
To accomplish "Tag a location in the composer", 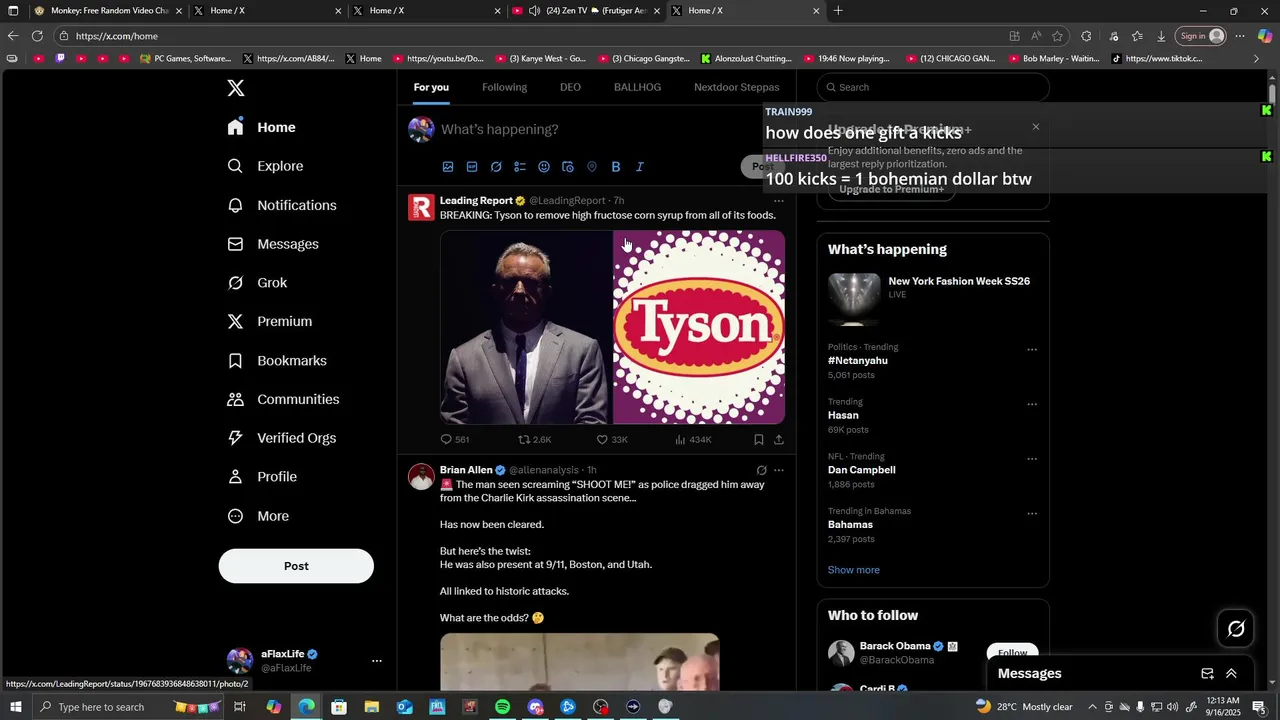I will (x=592, y=167).
